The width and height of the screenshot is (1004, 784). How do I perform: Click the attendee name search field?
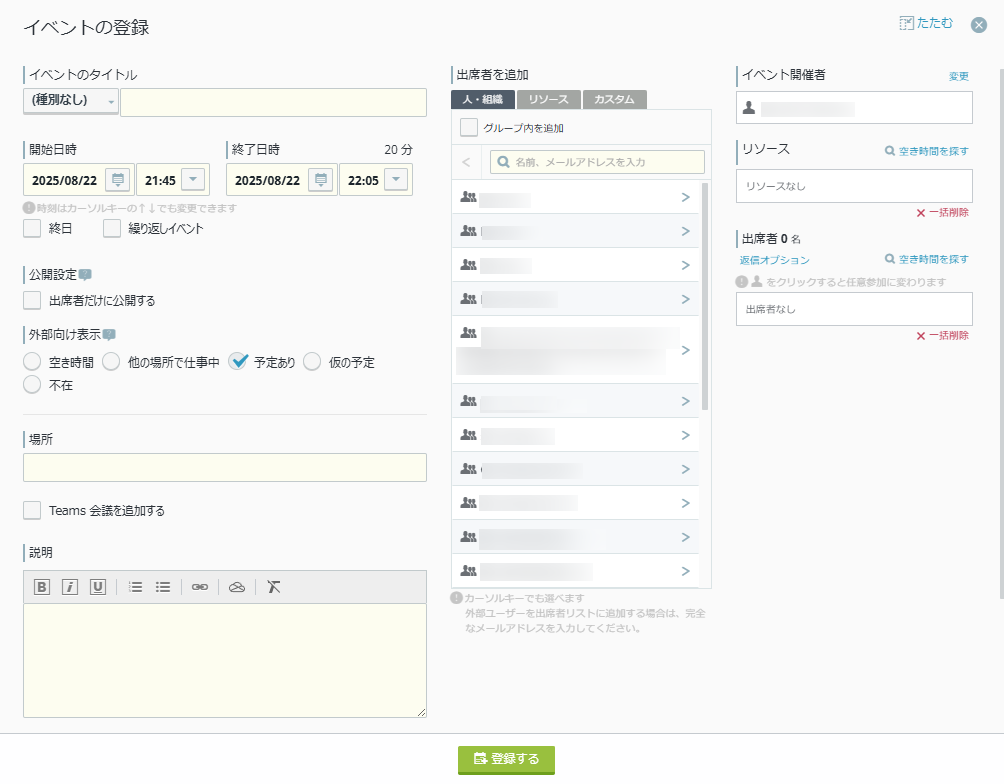coord(597,162)
